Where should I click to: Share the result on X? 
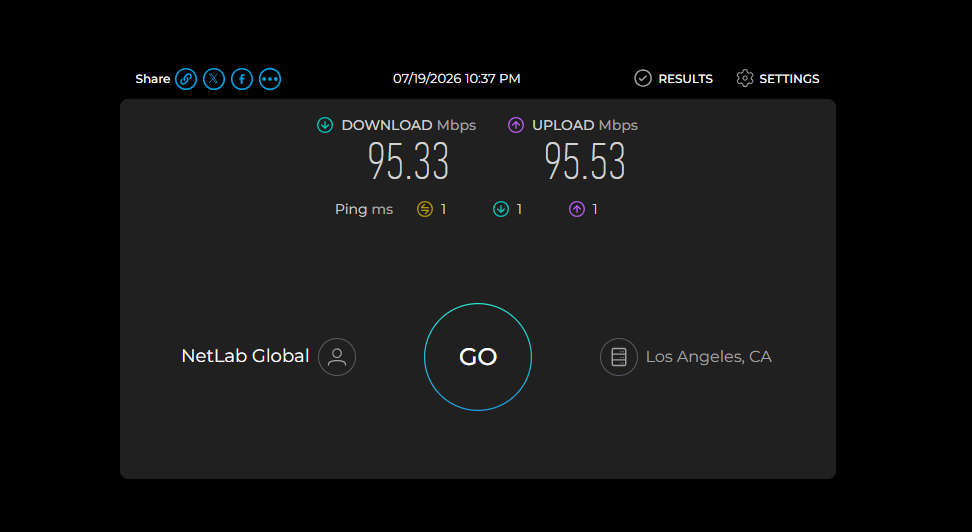coord(214,79)
